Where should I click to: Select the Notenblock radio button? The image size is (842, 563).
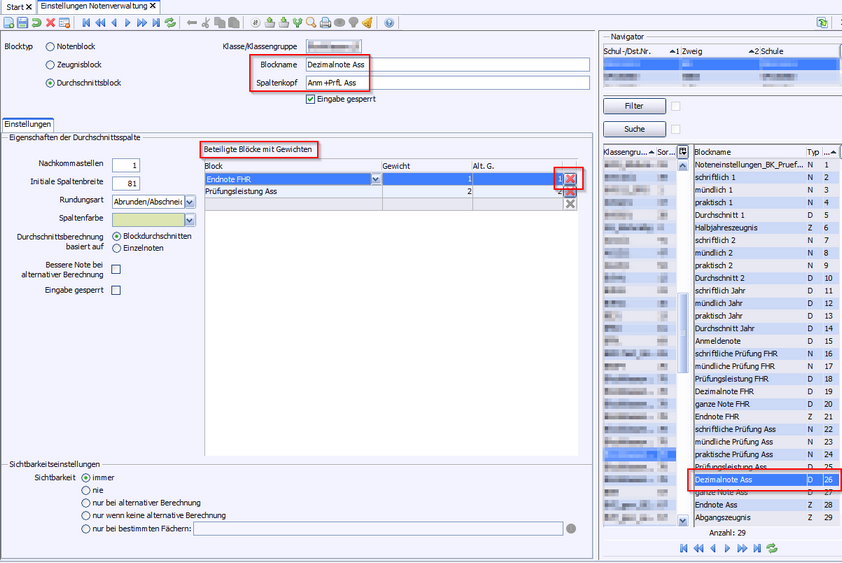point(50,47)
